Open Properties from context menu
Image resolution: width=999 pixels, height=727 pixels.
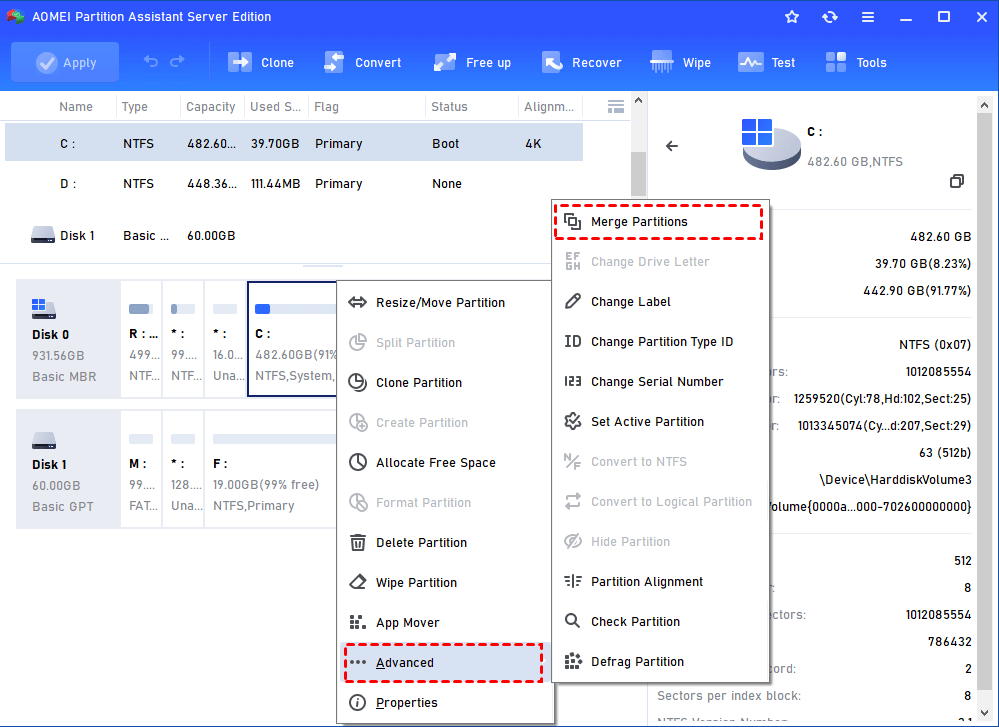coord(444,703)
